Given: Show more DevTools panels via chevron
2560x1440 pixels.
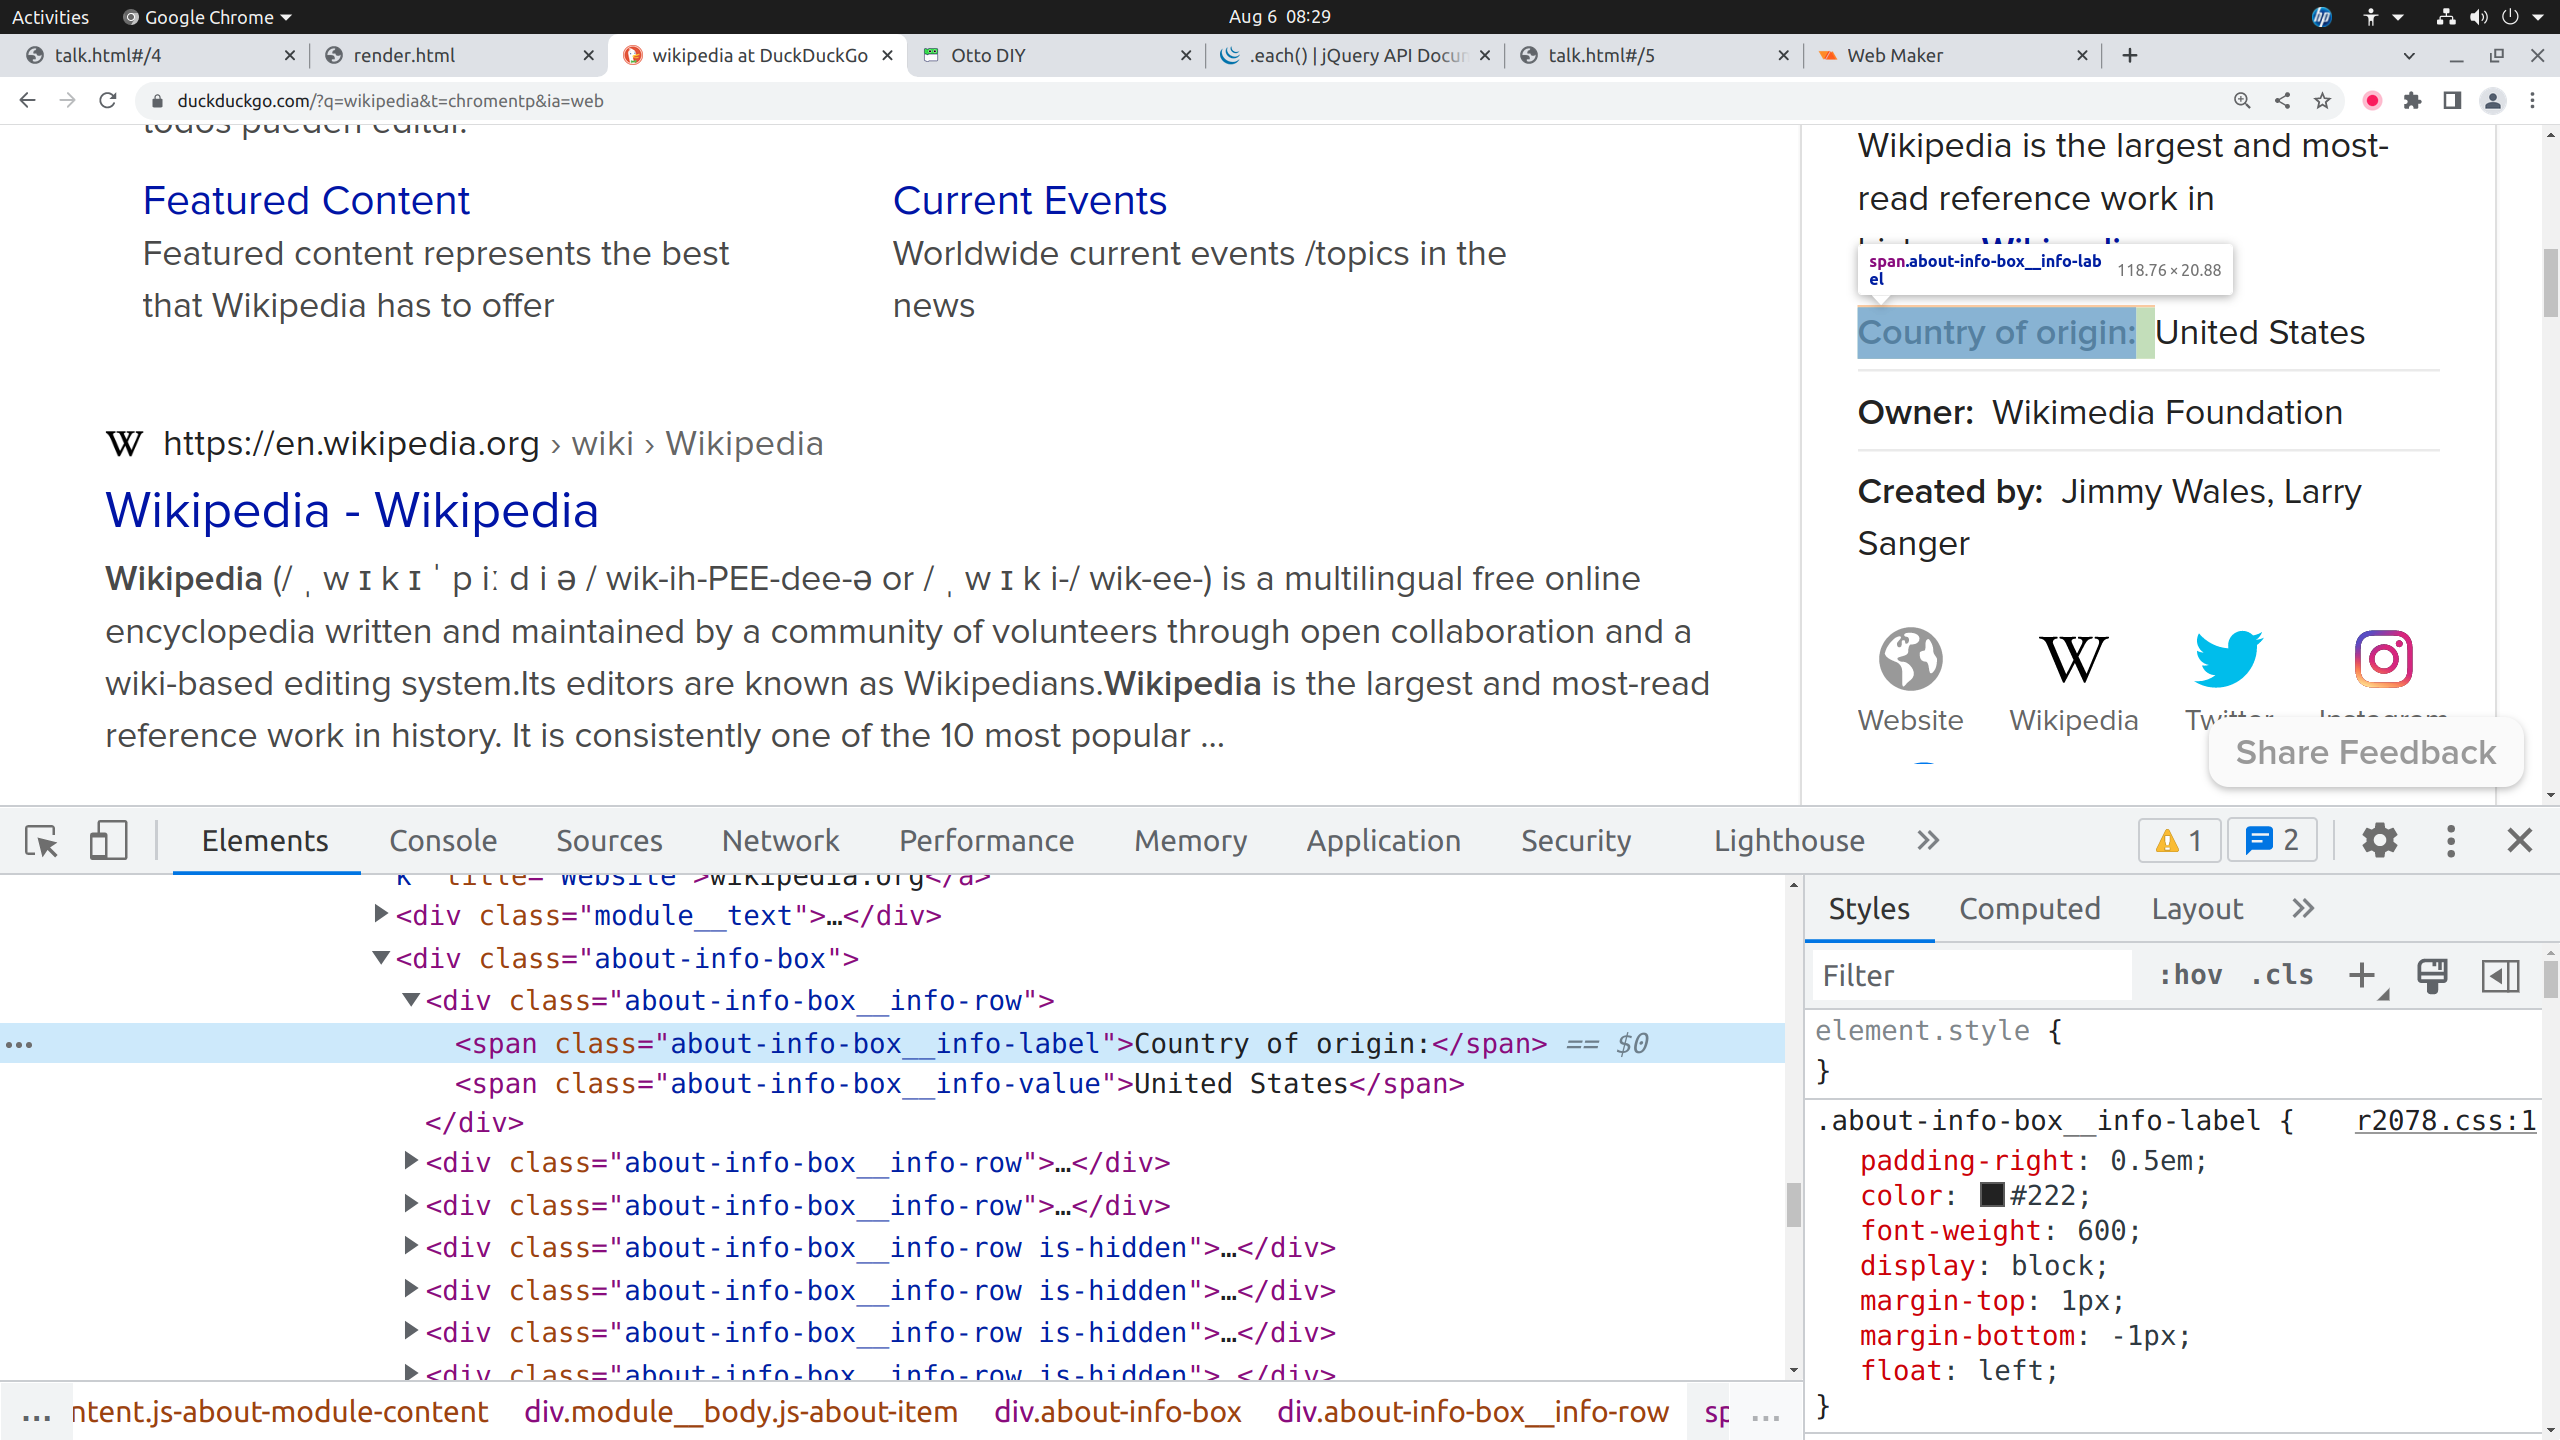Looking at the screenshot, I should click(x=1928, y=841).
